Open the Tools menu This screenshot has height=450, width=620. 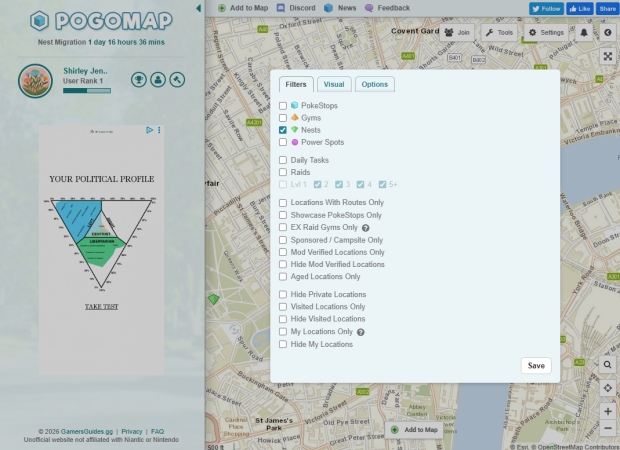[499, 32]
